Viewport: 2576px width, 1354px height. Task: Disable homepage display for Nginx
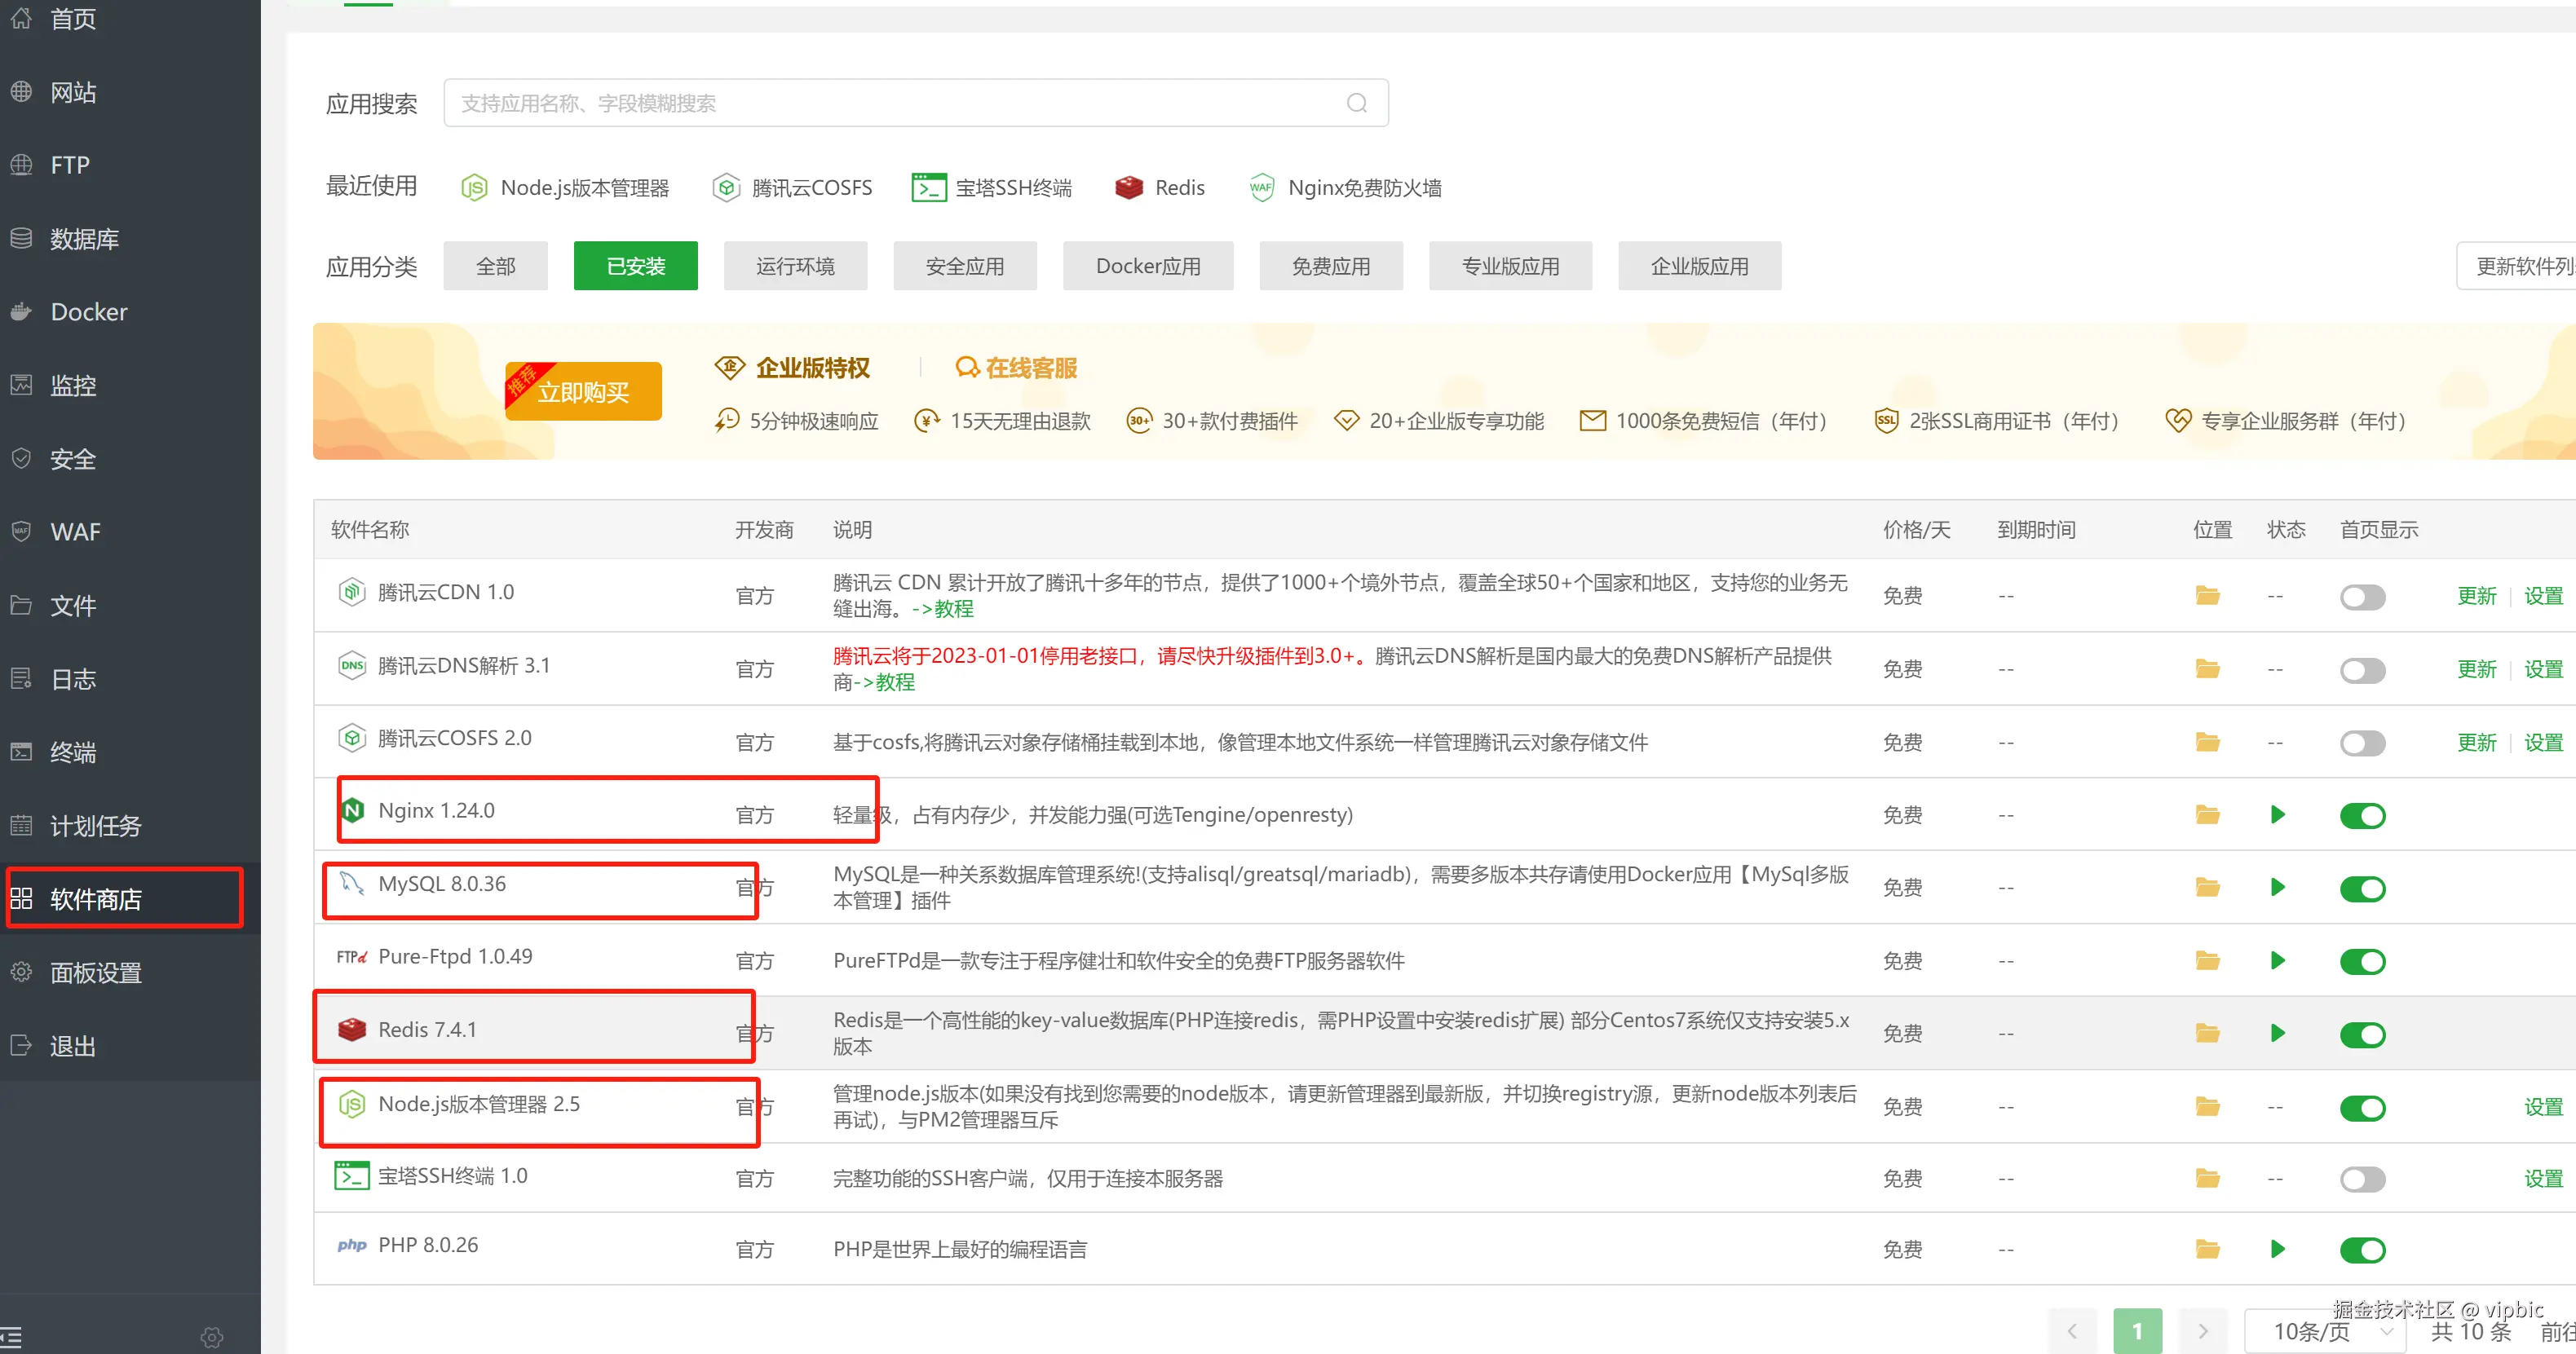[x=2363, y=816]
